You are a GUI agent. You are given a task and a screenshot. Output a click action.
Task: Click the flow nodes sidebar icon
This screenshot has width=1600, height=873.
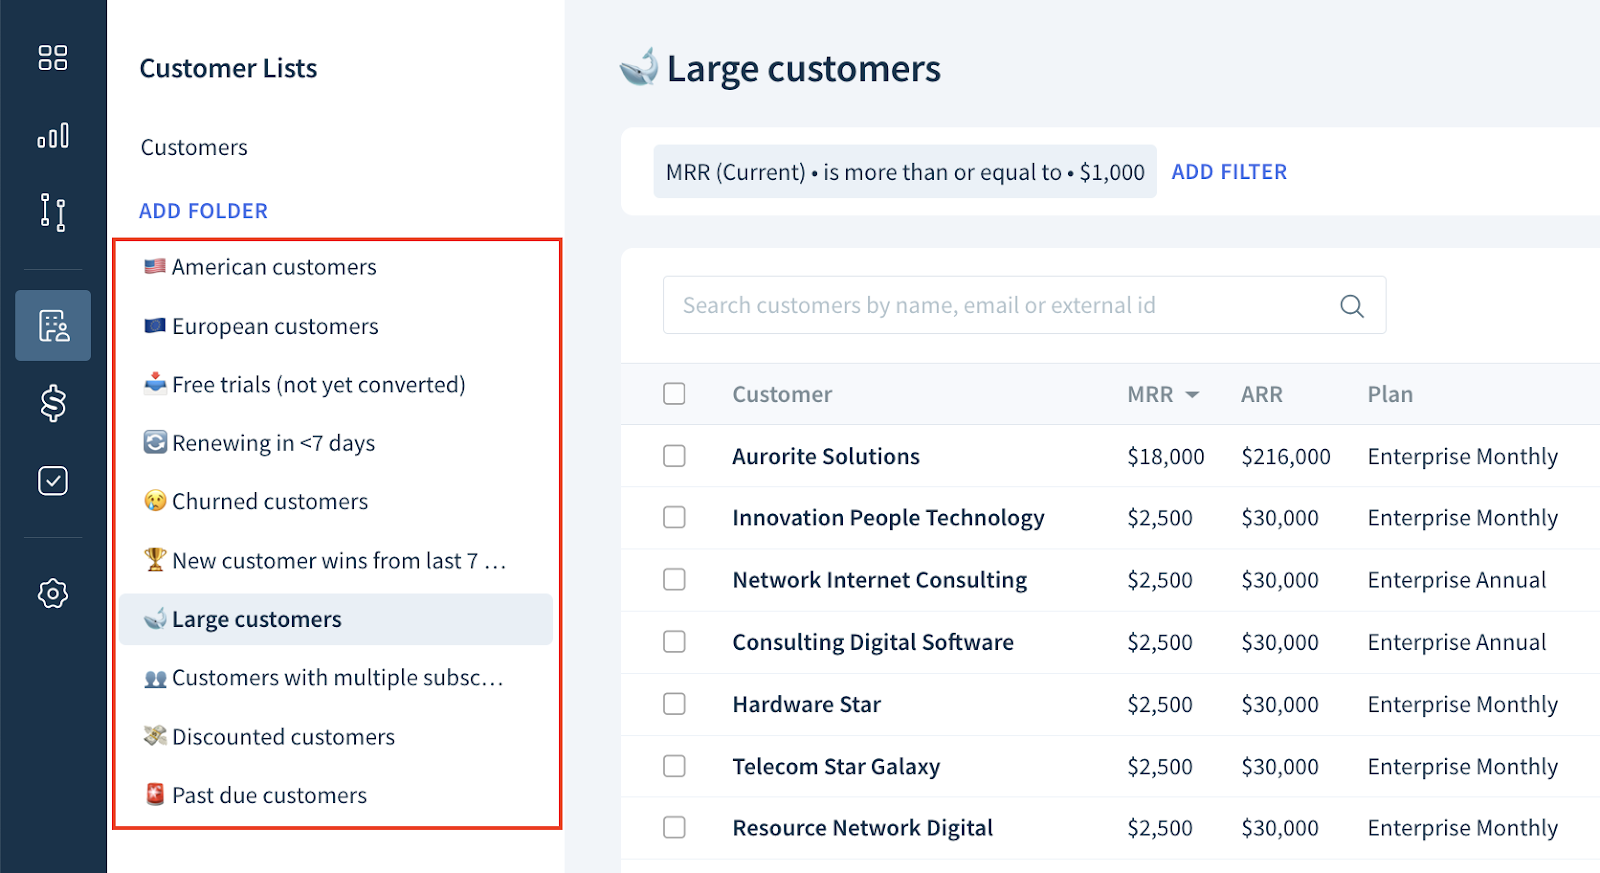53,212
